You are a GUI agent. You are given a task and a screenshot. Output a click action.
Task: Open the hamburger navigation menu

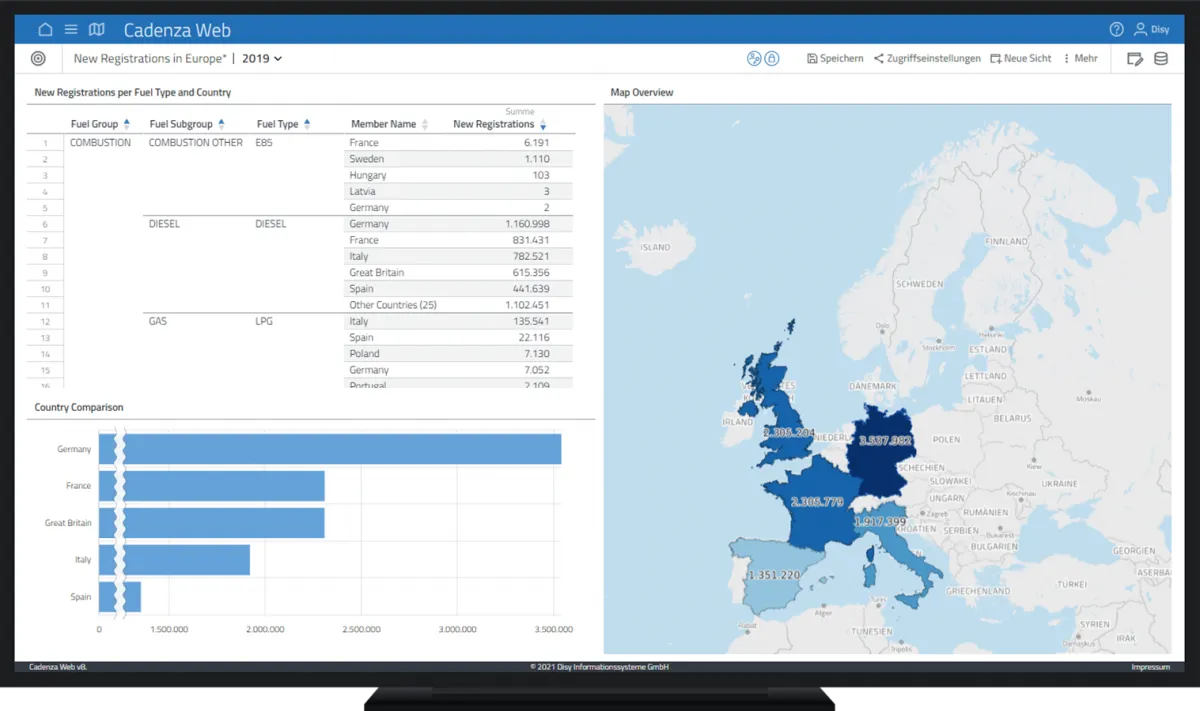coord(71,30)
